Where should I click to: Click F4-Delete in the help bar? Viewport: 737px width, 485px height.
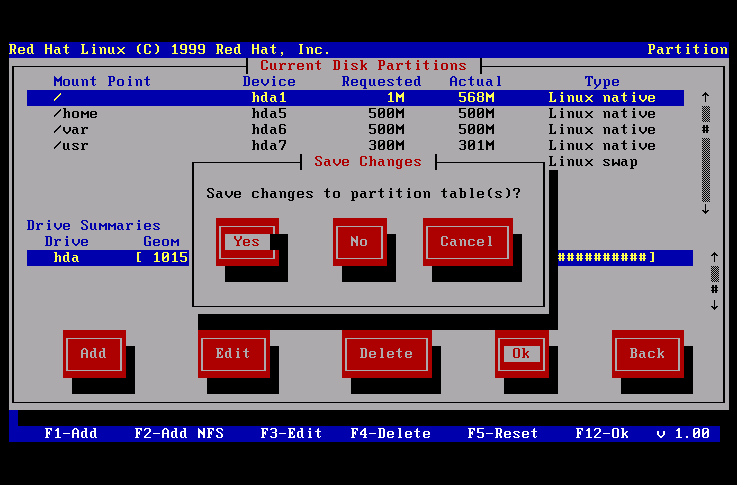pyautogui.click(x=391, y=433)
